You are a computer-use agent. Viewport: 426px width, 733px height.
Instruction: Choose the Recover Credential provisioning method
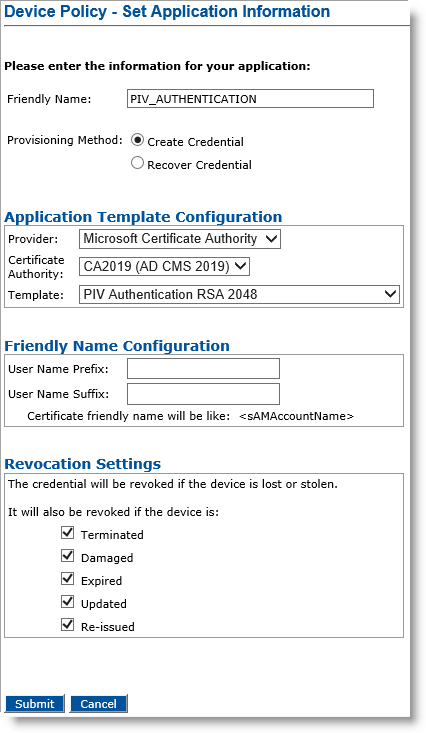[x=137, y=163]
